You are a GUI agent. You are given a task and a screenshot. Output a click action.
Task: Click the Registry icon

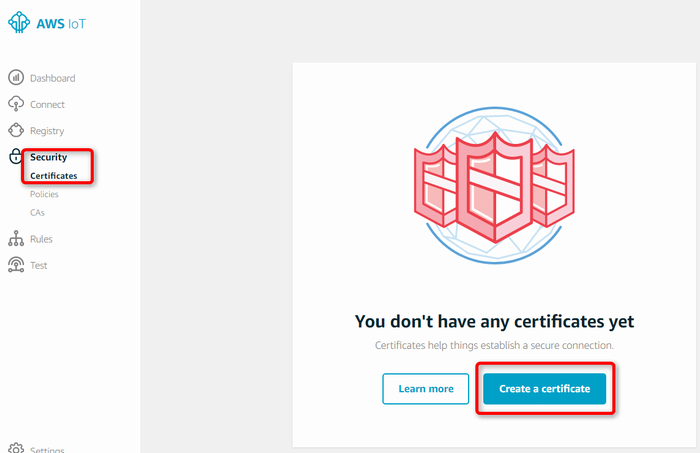click(x=16, y=130)
